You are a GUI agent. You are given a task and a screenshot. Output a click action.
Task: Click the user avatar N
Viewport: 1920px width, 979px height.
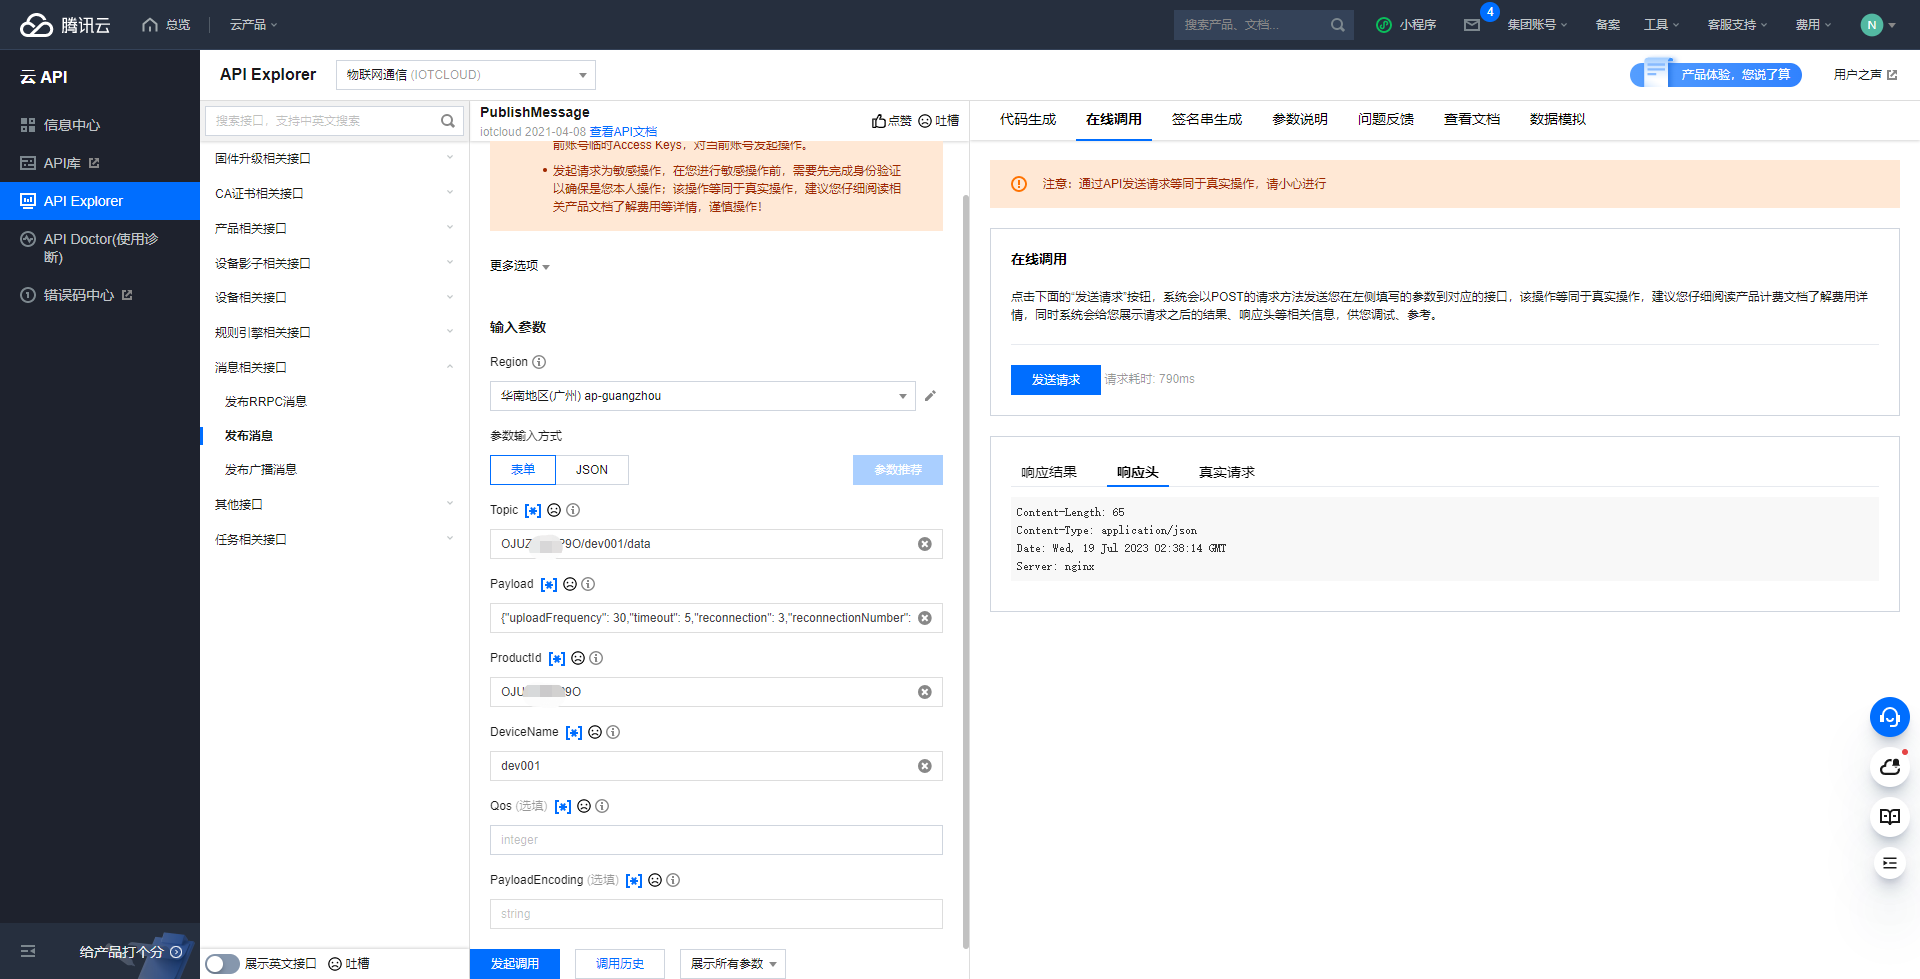(1872, 25)
